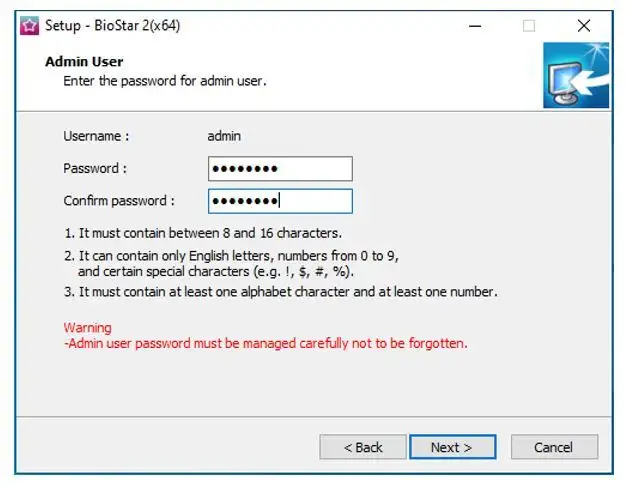Screen dimensions: 629x491
Task: Click the 'Enter the password for admin user' subtitle
Action: coord(164,81)
